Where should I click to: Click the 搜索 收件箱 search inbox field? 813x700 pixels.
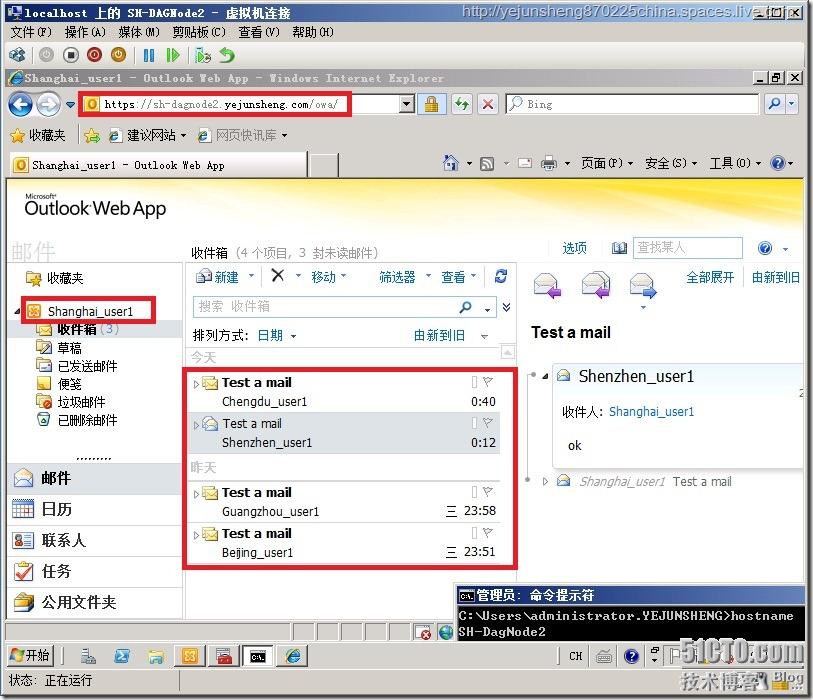click(327, 306)
